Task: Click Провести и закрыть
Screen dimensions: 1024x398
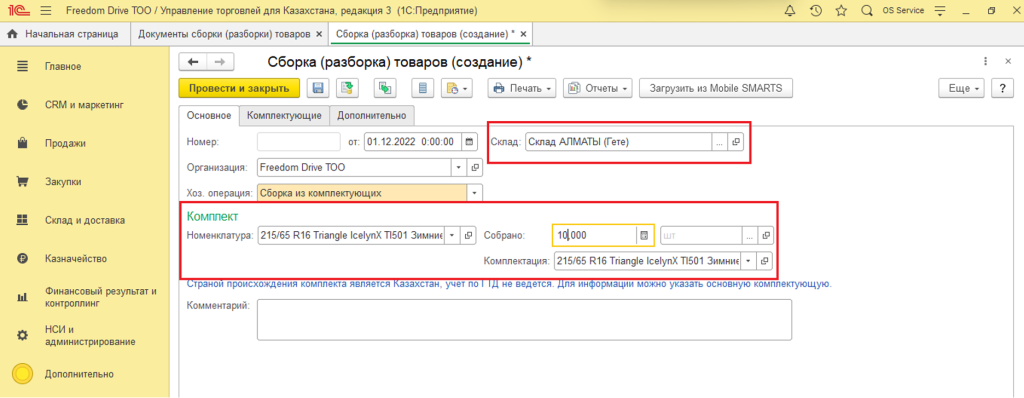Action: [239, 88]
